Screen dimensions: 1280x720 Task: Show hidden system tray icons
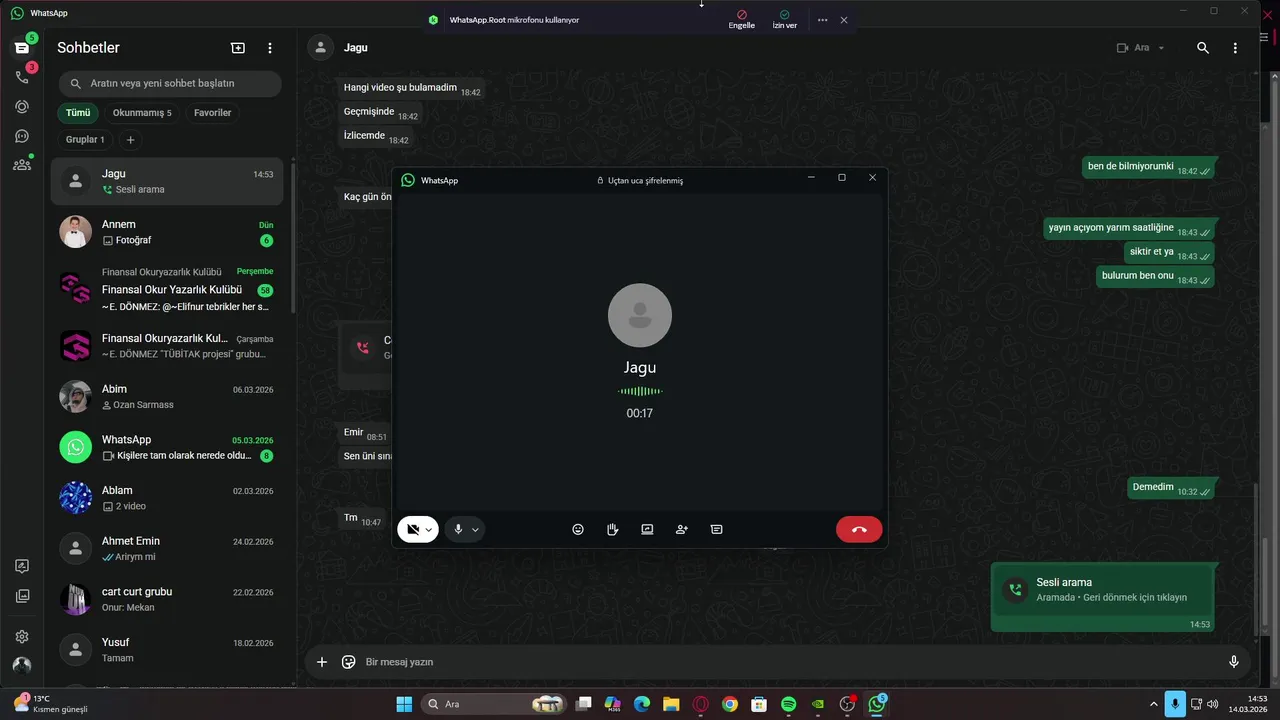click(1154, 704)
